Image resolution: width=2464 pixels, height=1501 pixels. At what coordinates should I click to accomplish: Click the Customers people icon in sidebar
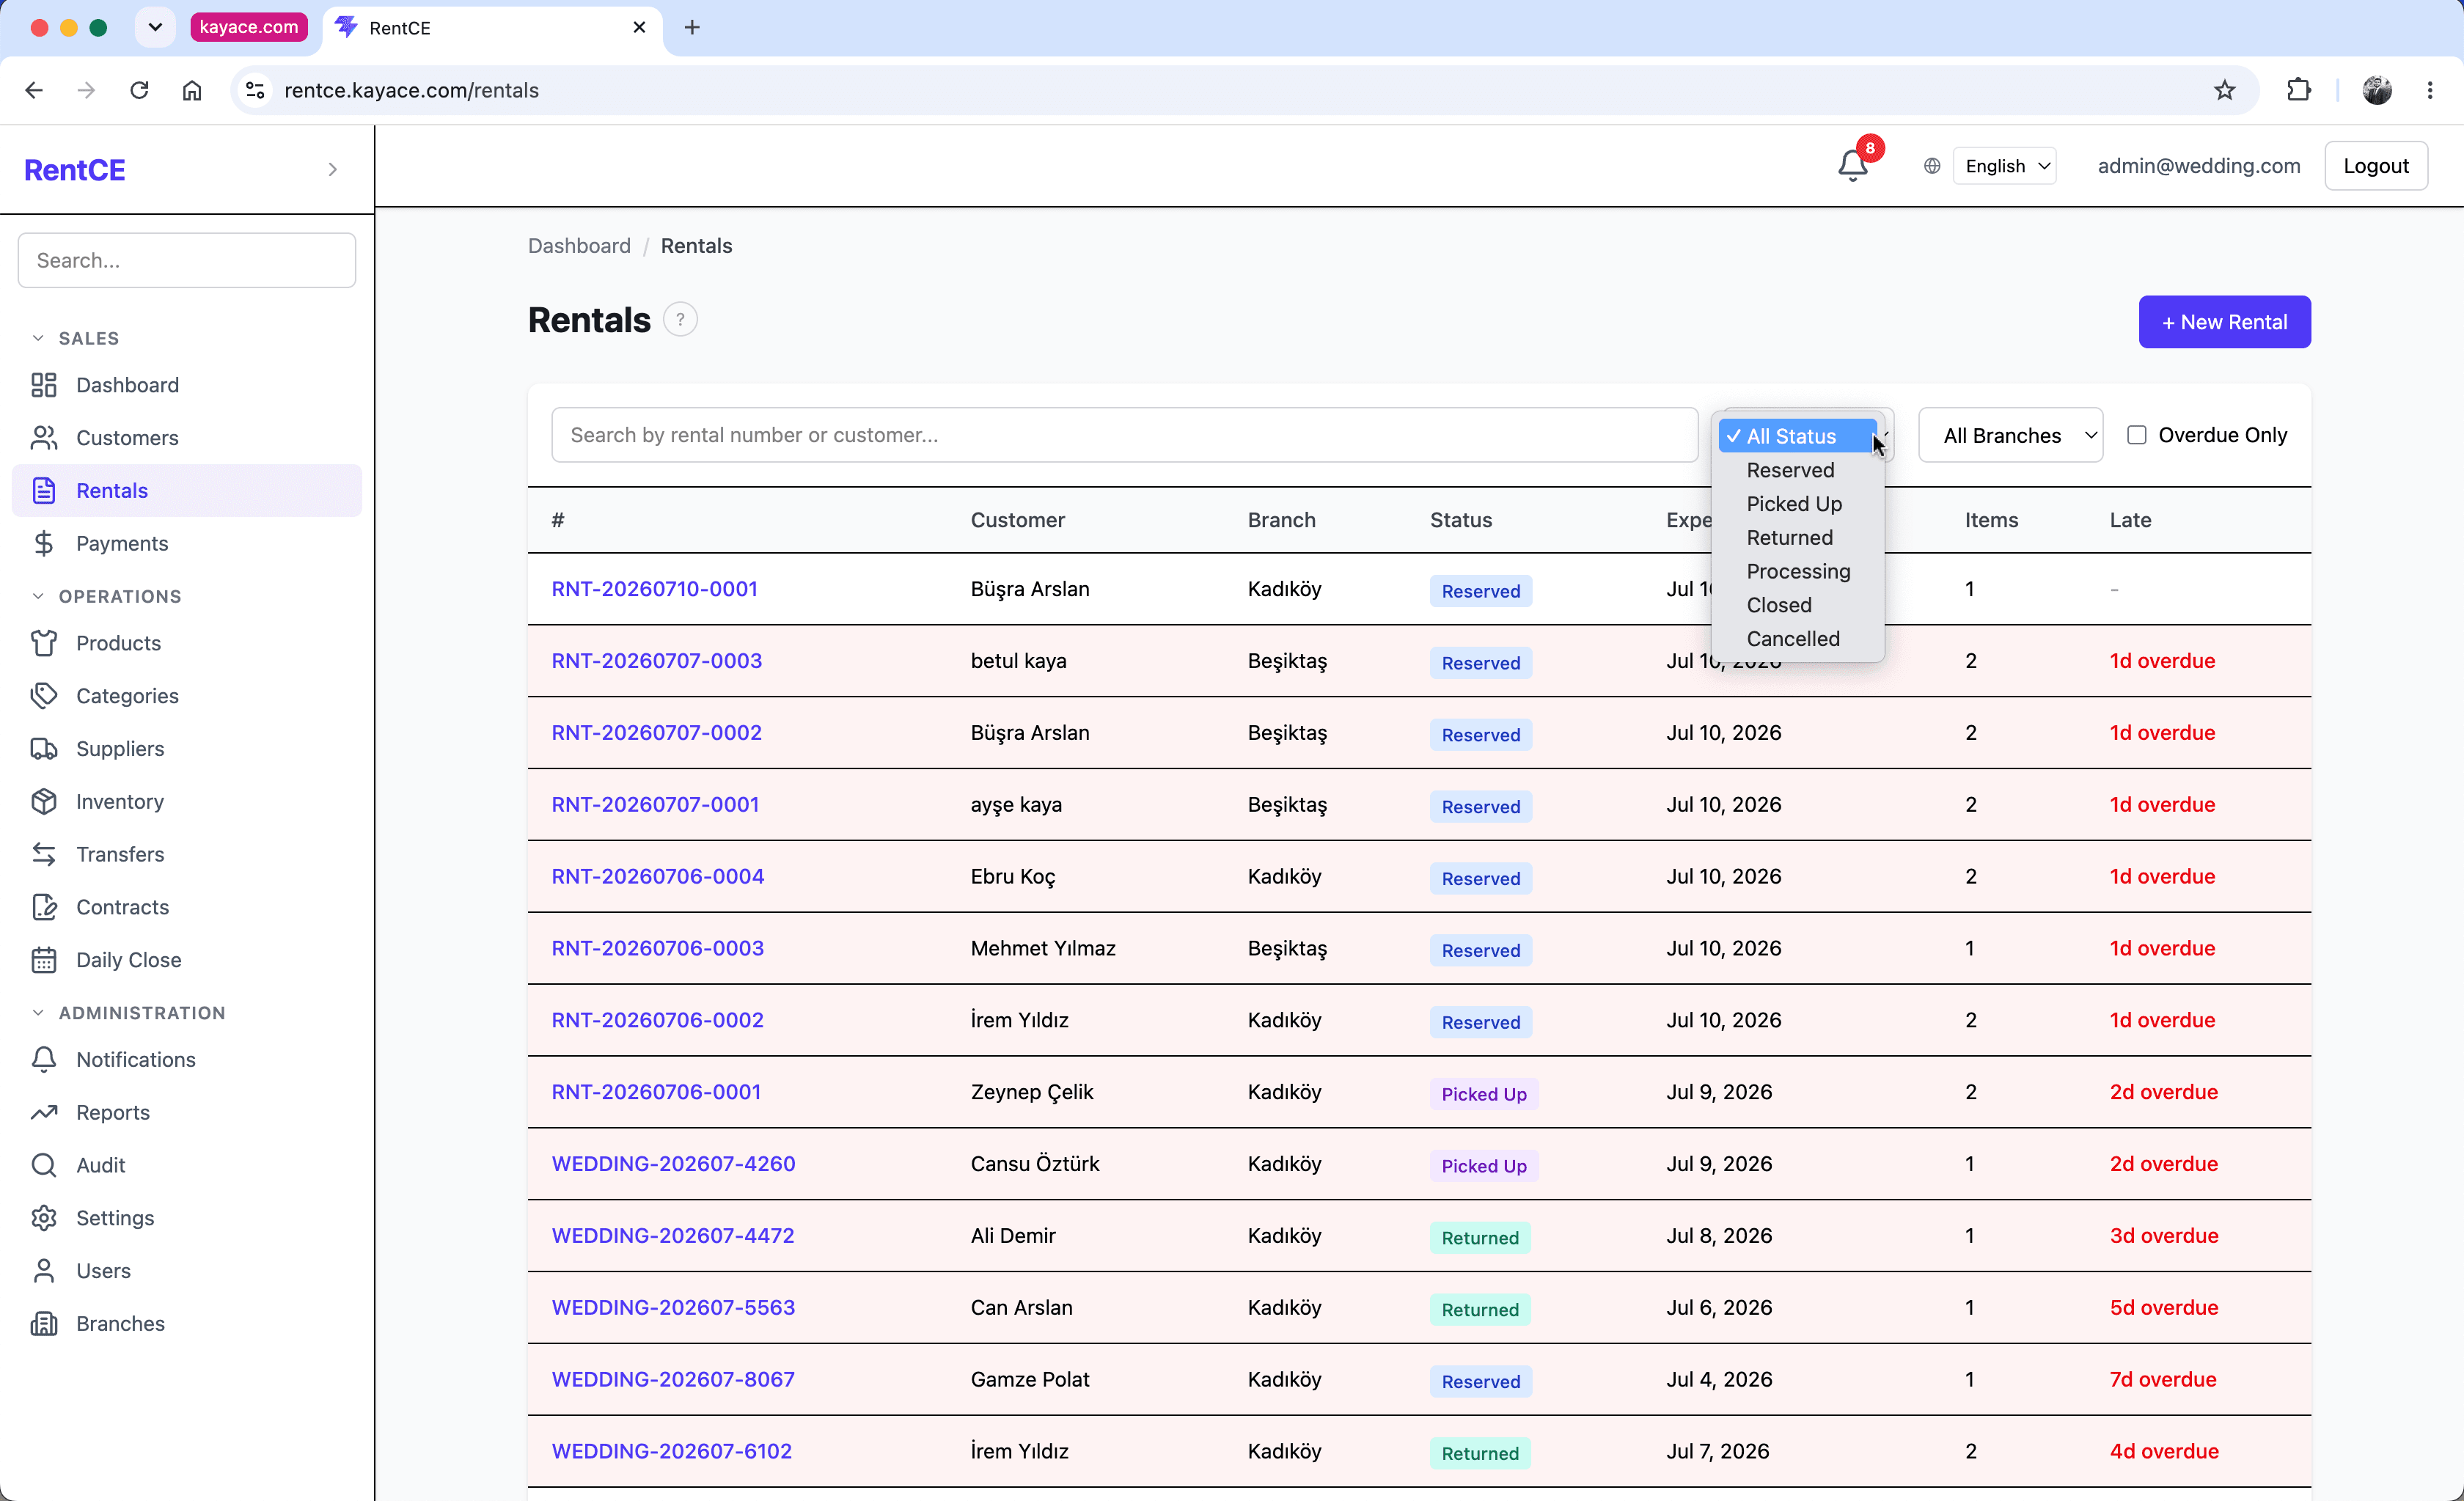[x=44, y=438]
